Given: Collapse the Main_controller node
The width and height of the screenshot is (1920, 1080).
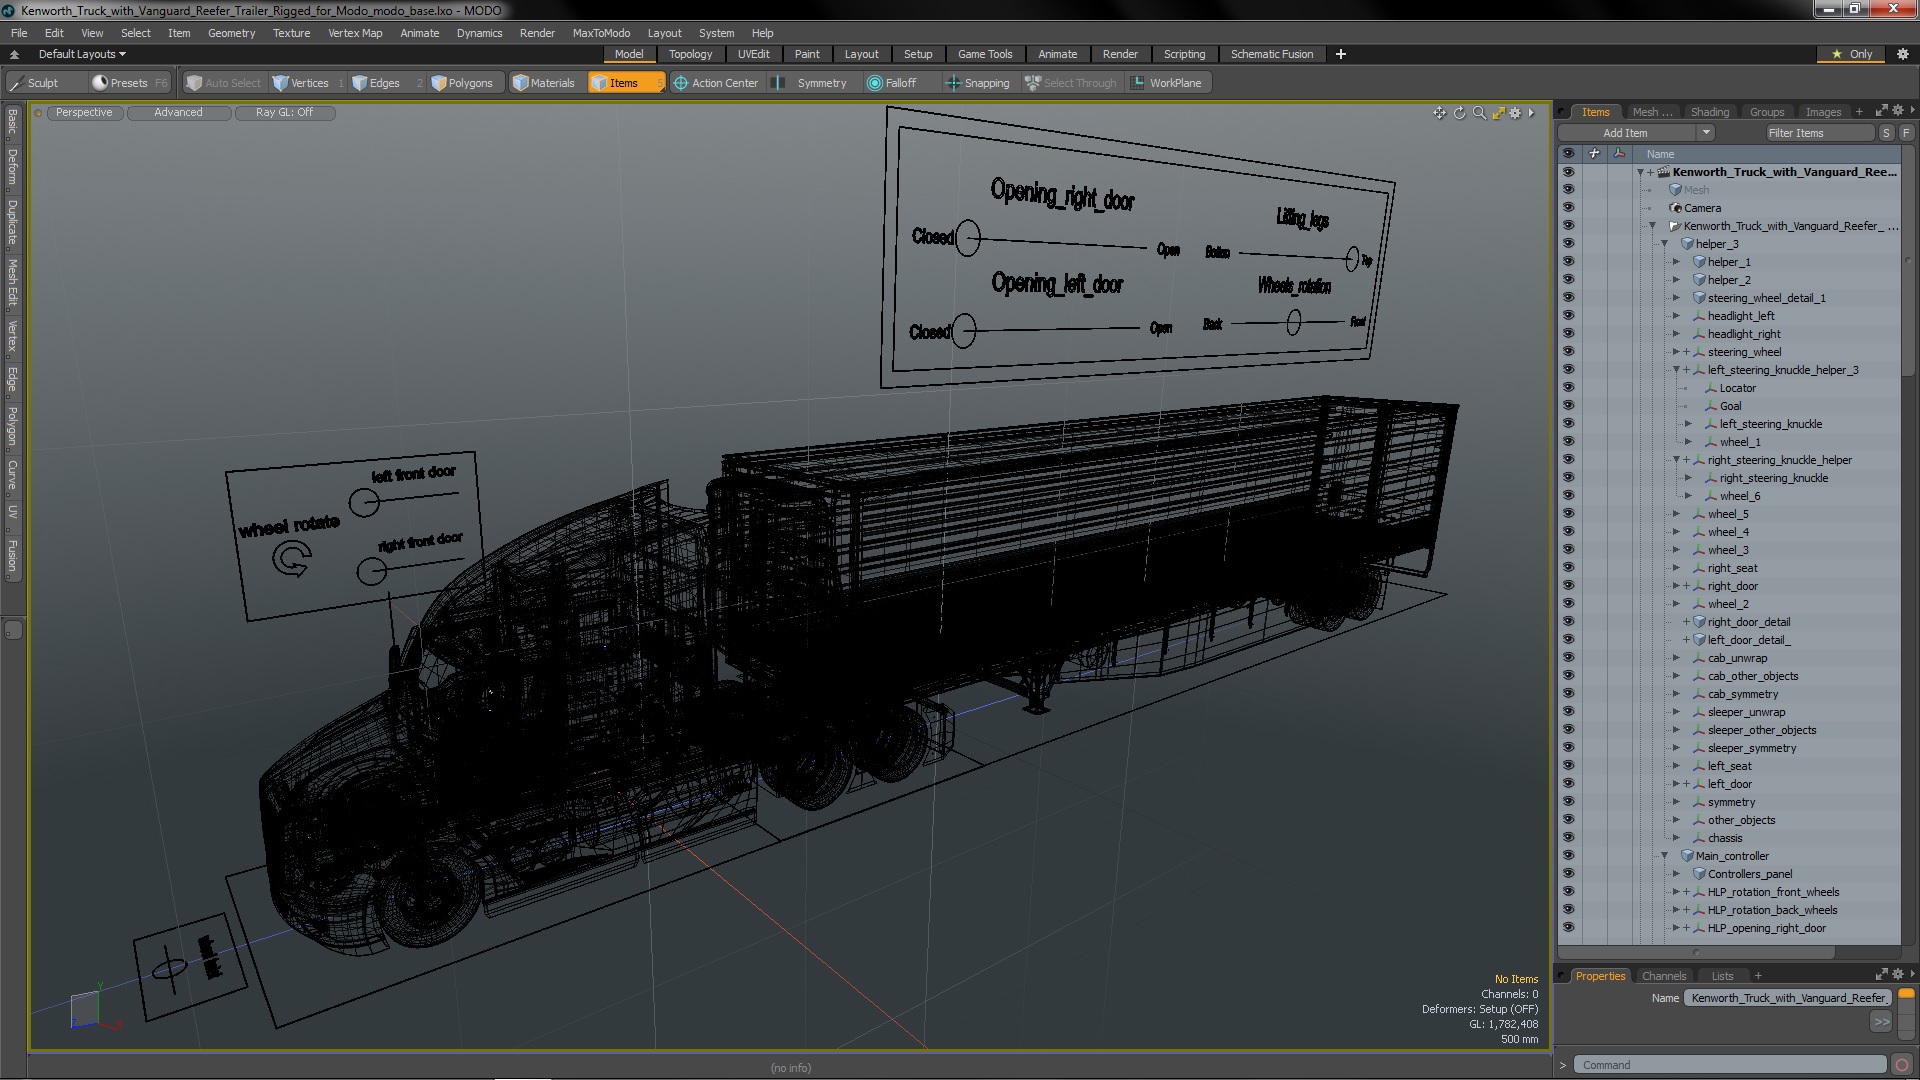Looking at the screenshot, I should coord(1665,856).
